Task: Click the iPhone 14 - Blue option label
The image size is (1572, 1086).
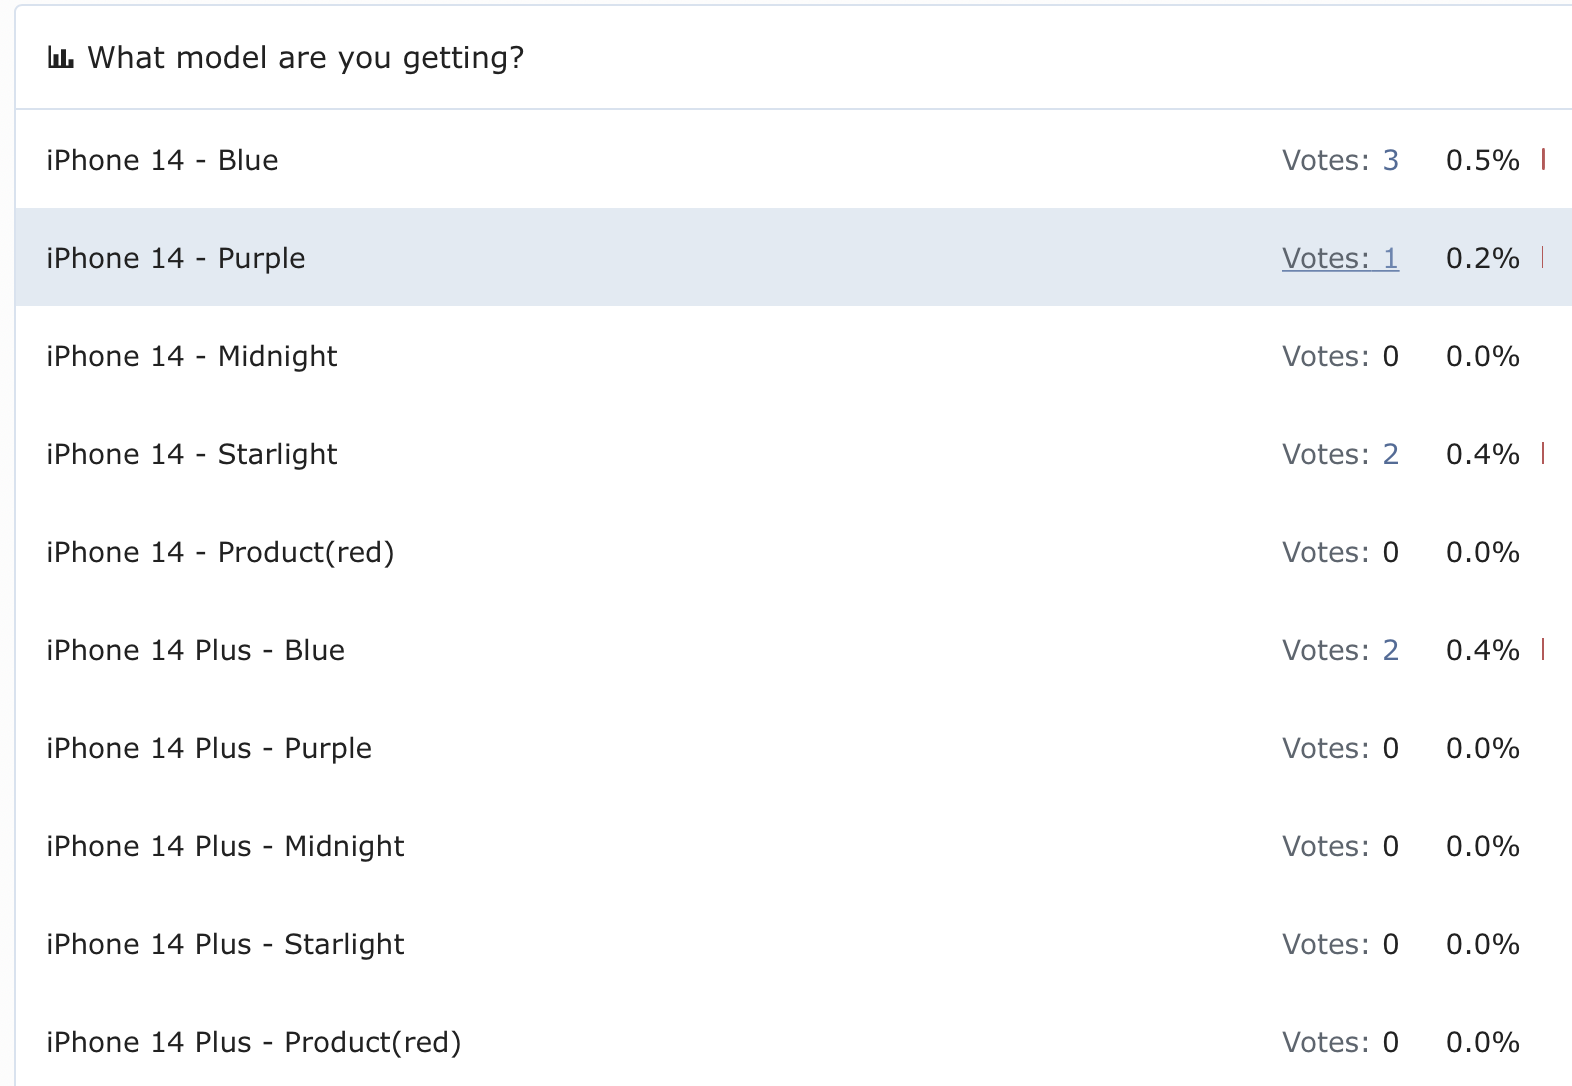Action: click(162, 160)
